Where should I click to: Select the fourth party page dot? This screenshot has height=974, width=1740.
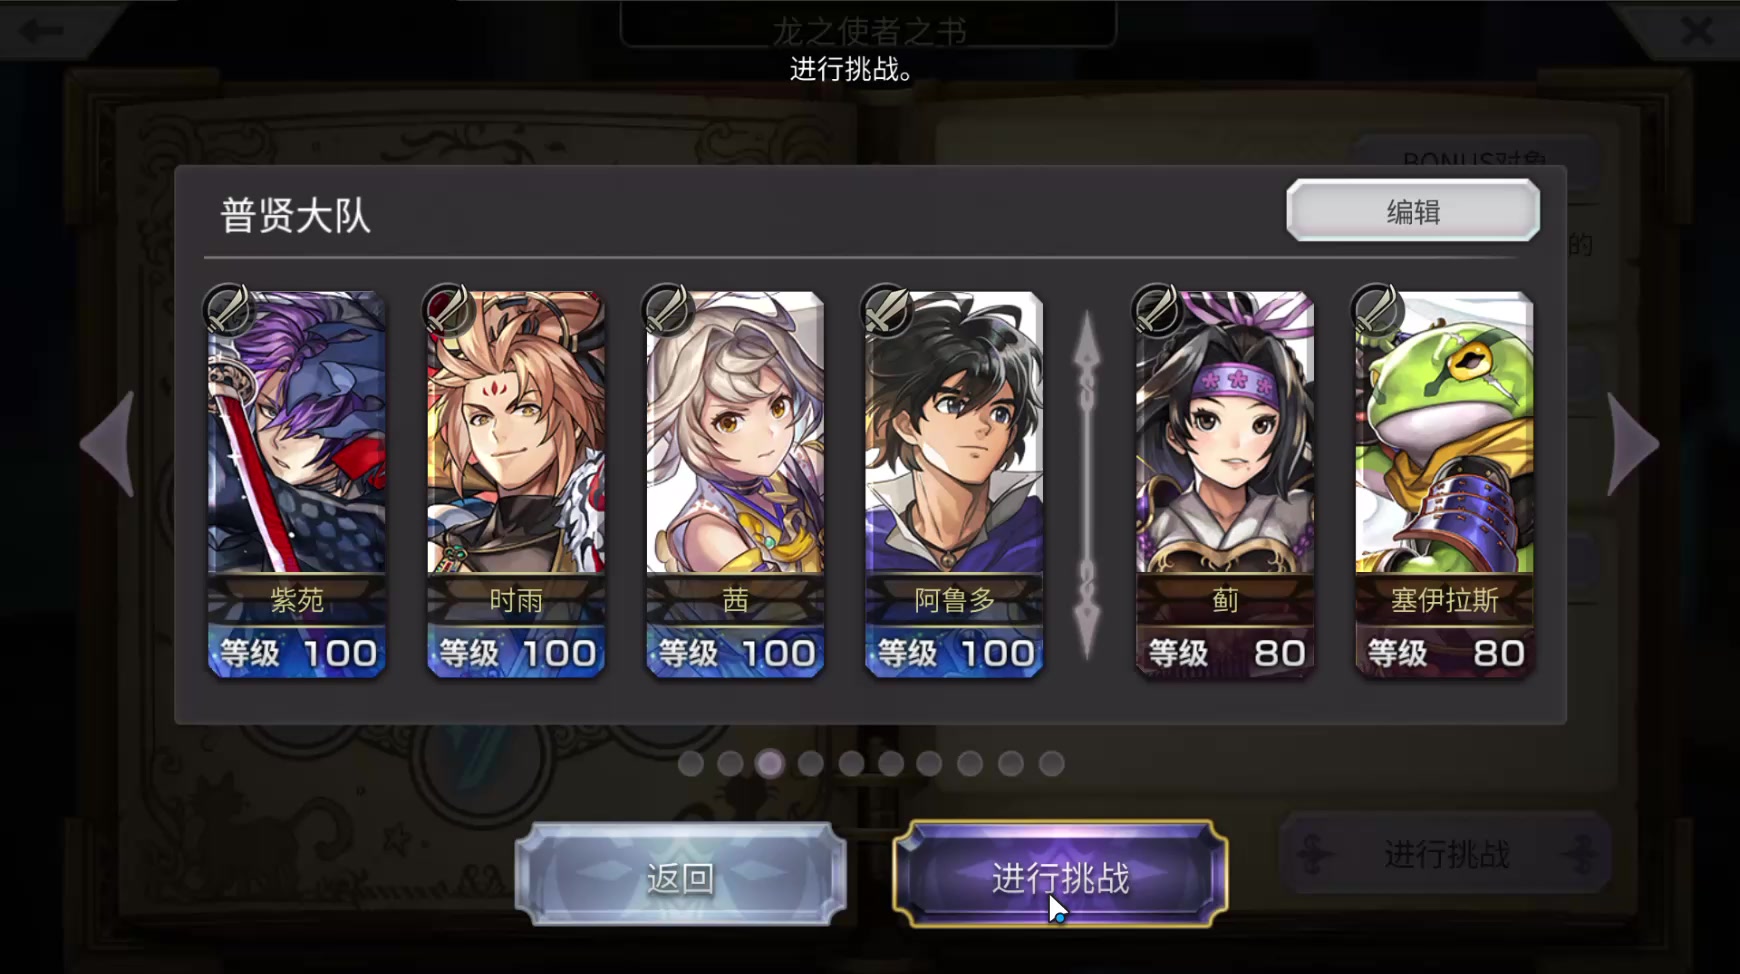tap(810, 763)
